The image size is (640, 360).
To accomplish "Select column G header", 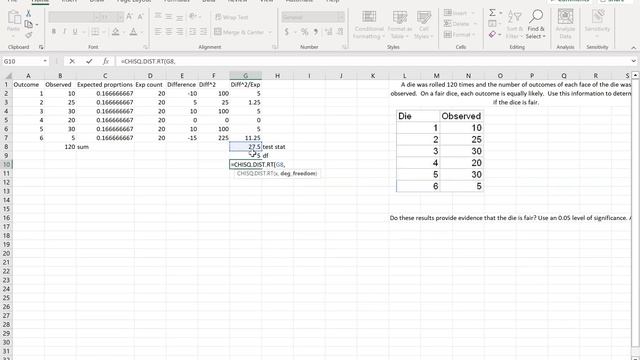I will pos(245,76).
